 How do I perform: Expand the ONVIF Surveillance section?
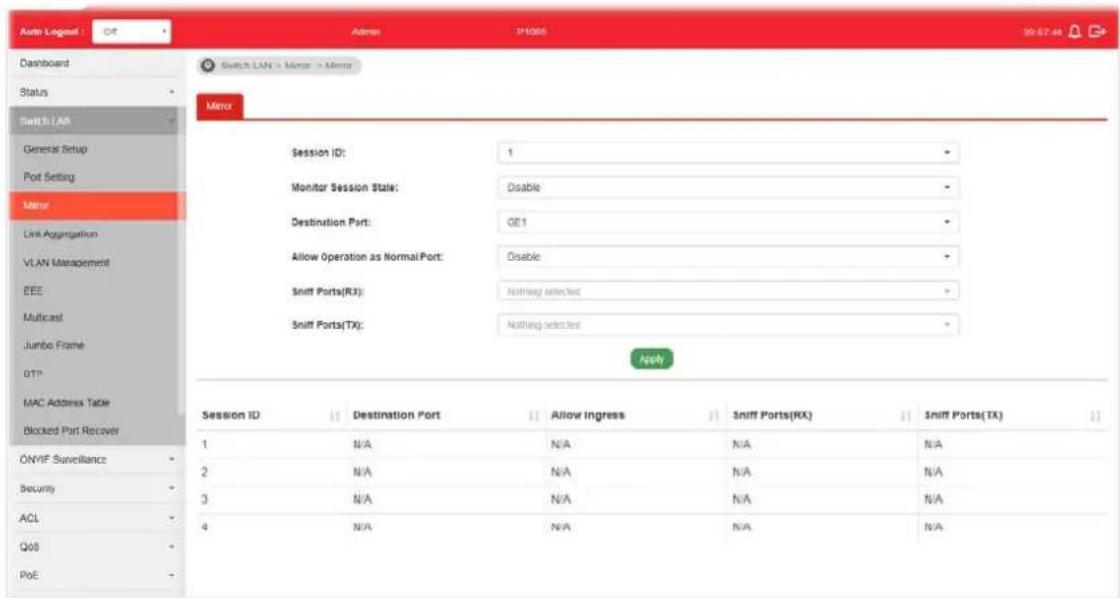click(x=96, y=460)
